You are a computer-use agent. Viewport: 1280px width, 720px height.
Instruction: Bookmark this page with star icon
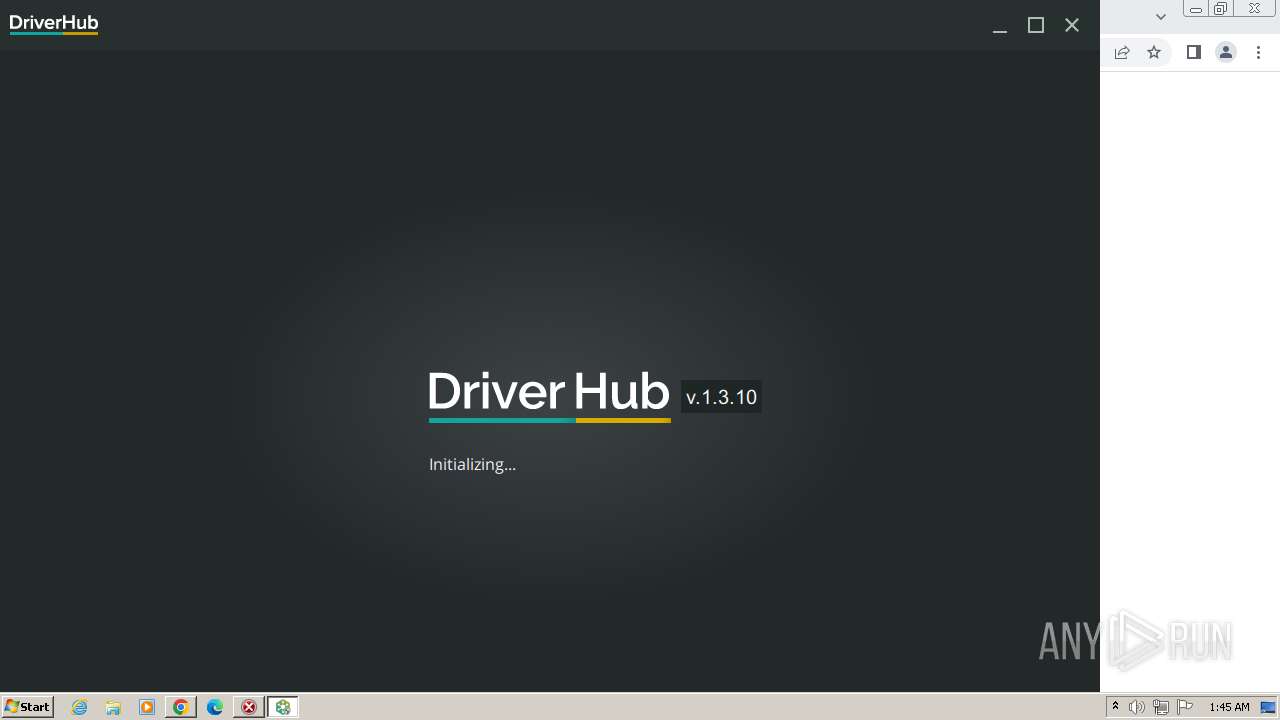point(1154,52)
